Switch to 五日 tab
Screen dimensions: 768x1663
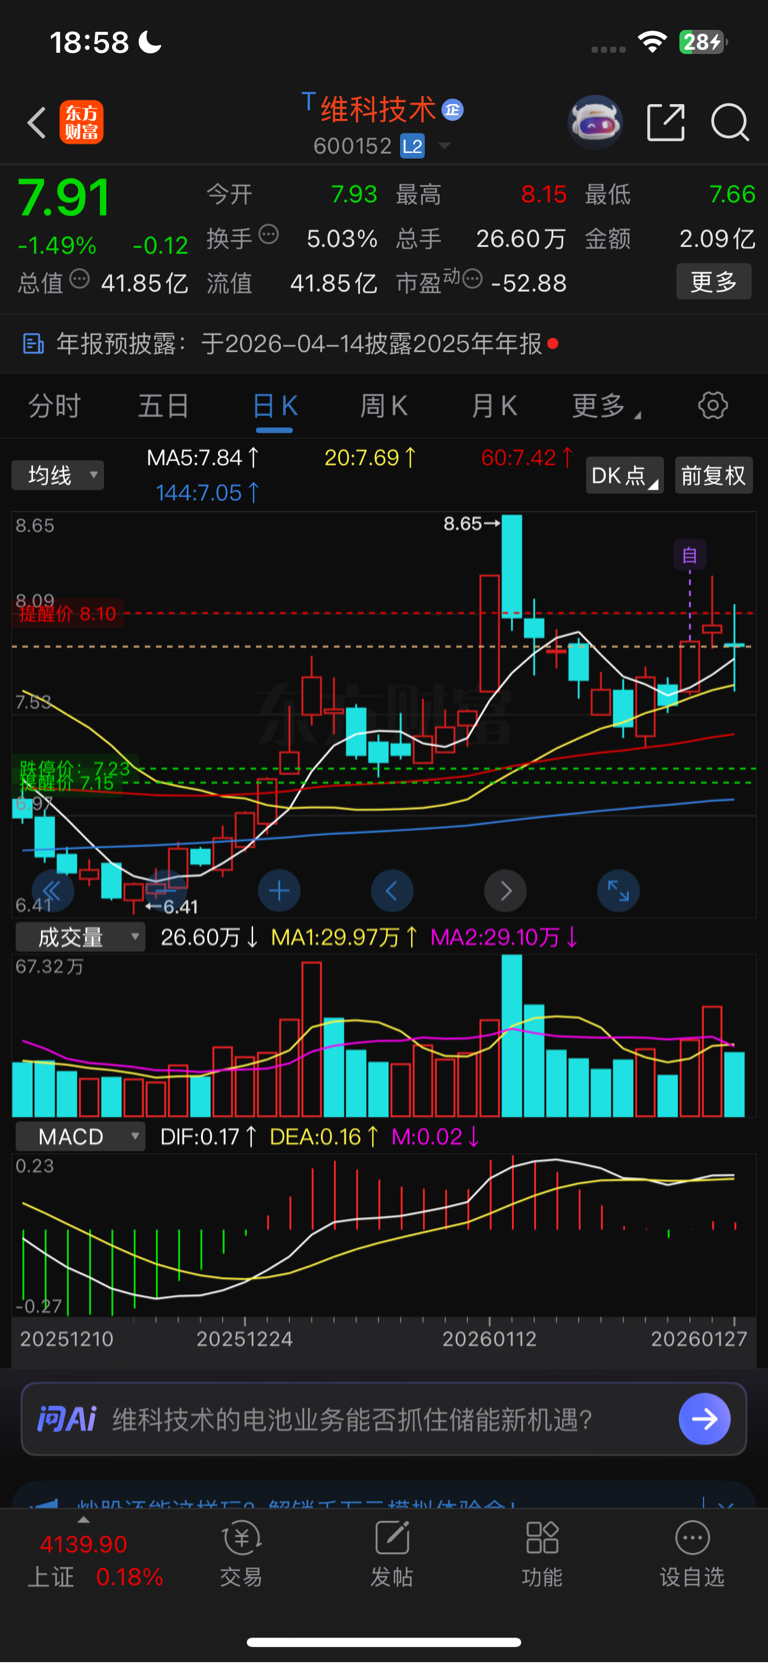click(x=164, y=406)
